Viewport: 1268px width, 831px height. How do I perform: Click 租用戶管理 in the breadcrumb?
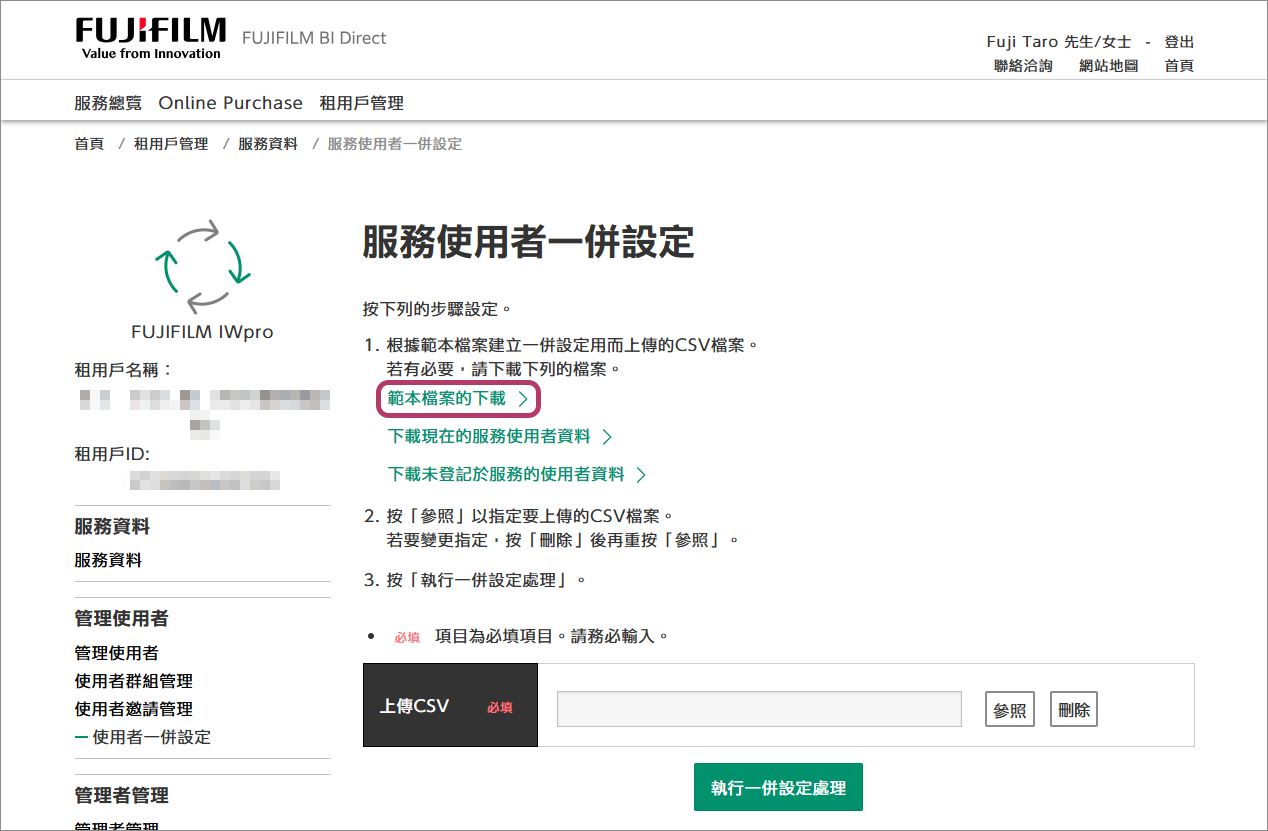coord(171,144)
